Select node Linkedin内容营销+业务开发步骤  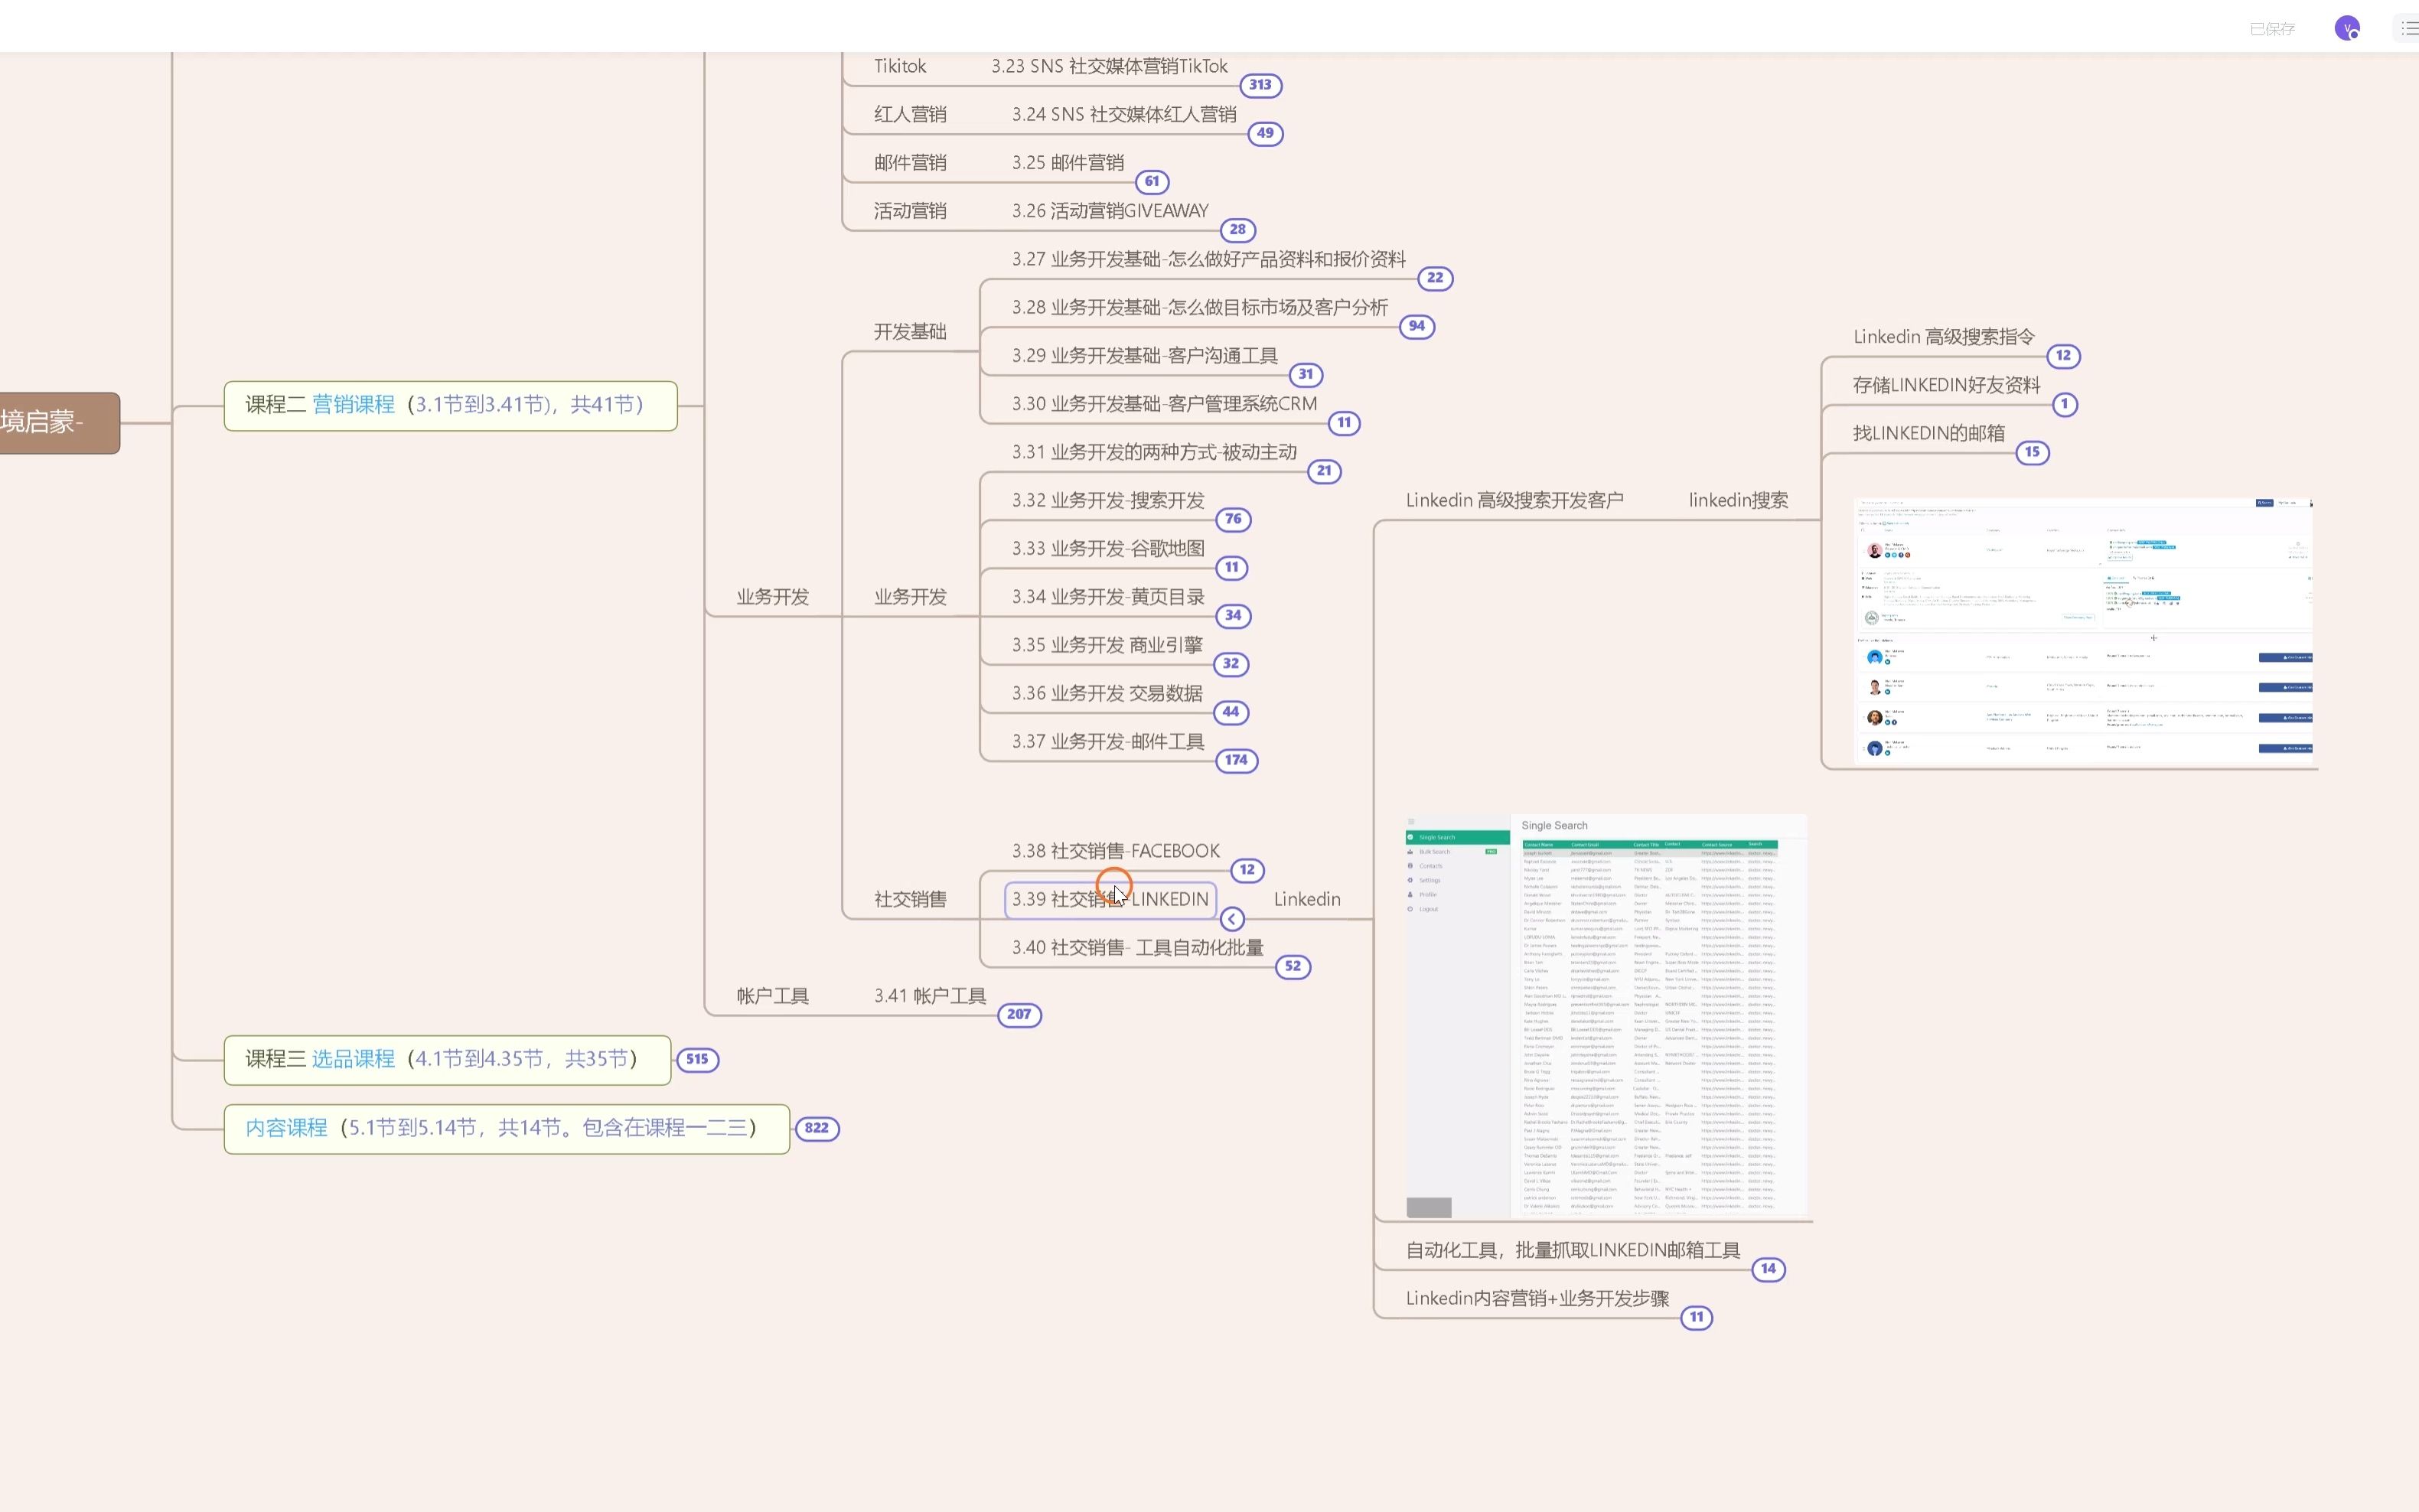(x=1537, y=1298)
